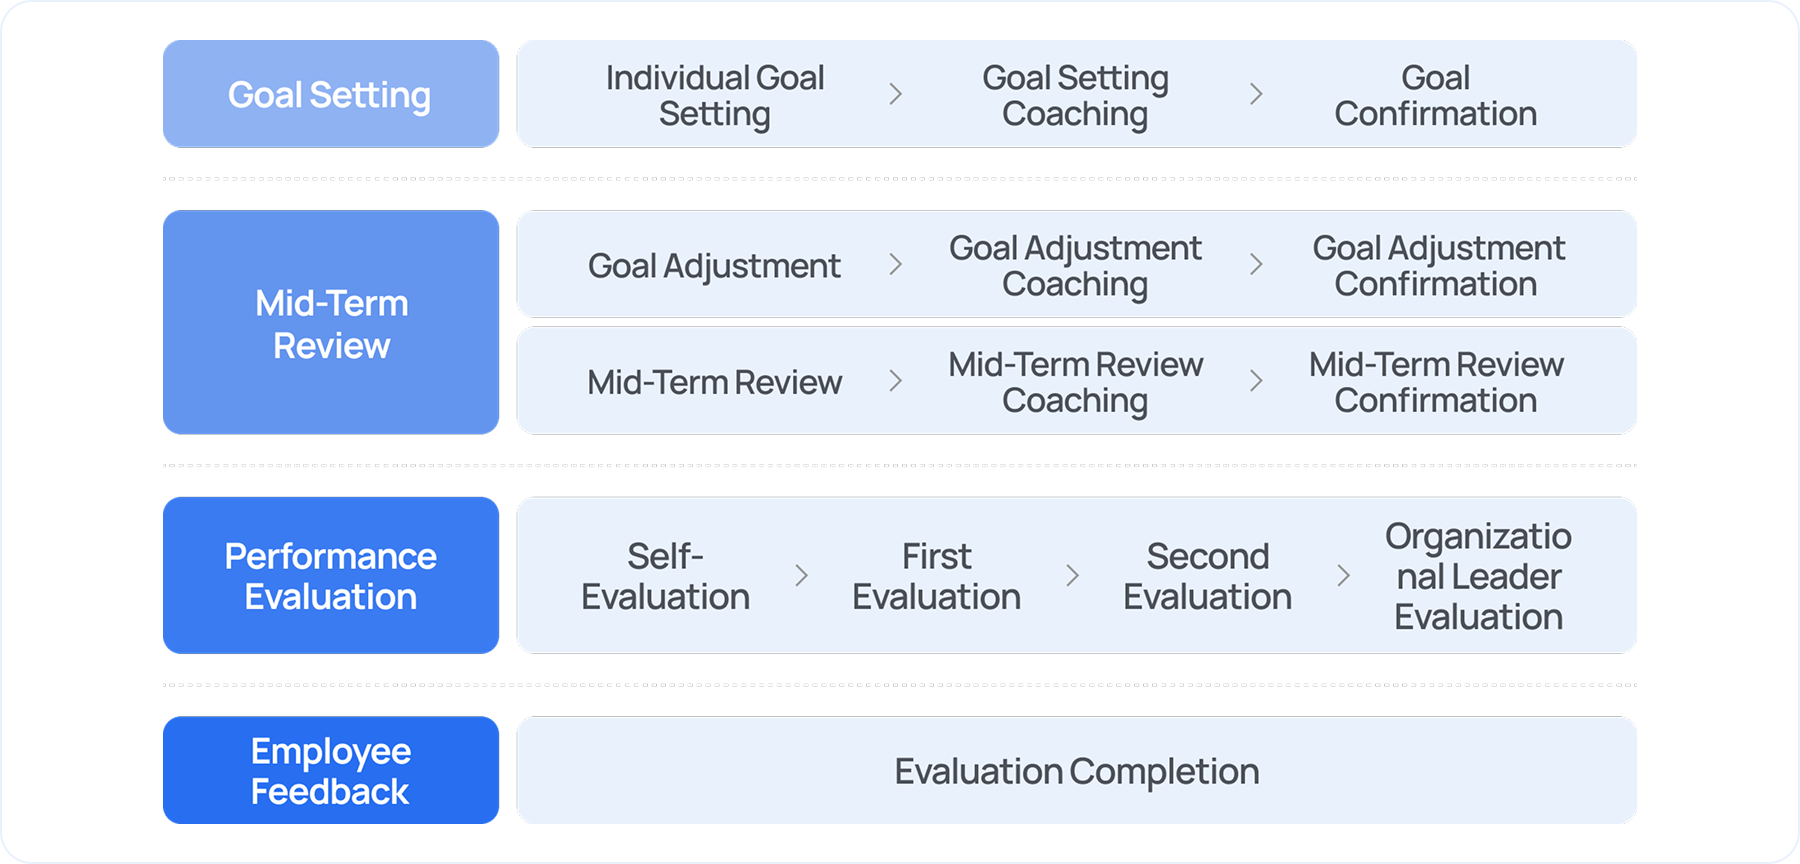
Task: Click the chevron after Self-Evaluation
Action: (x=801, y=576)
